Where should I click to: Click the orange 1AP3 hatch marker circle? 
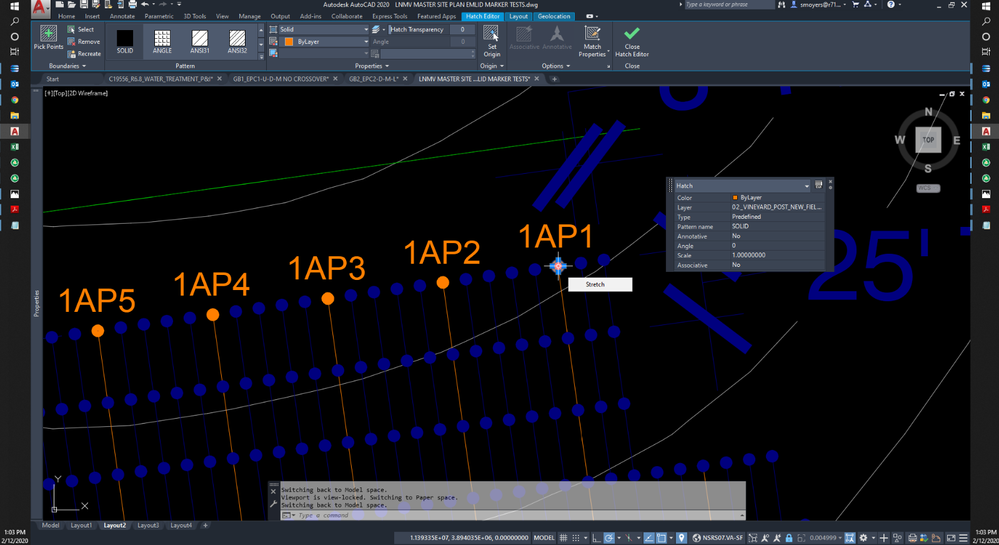pyautogui.click(x=327, y=298)
